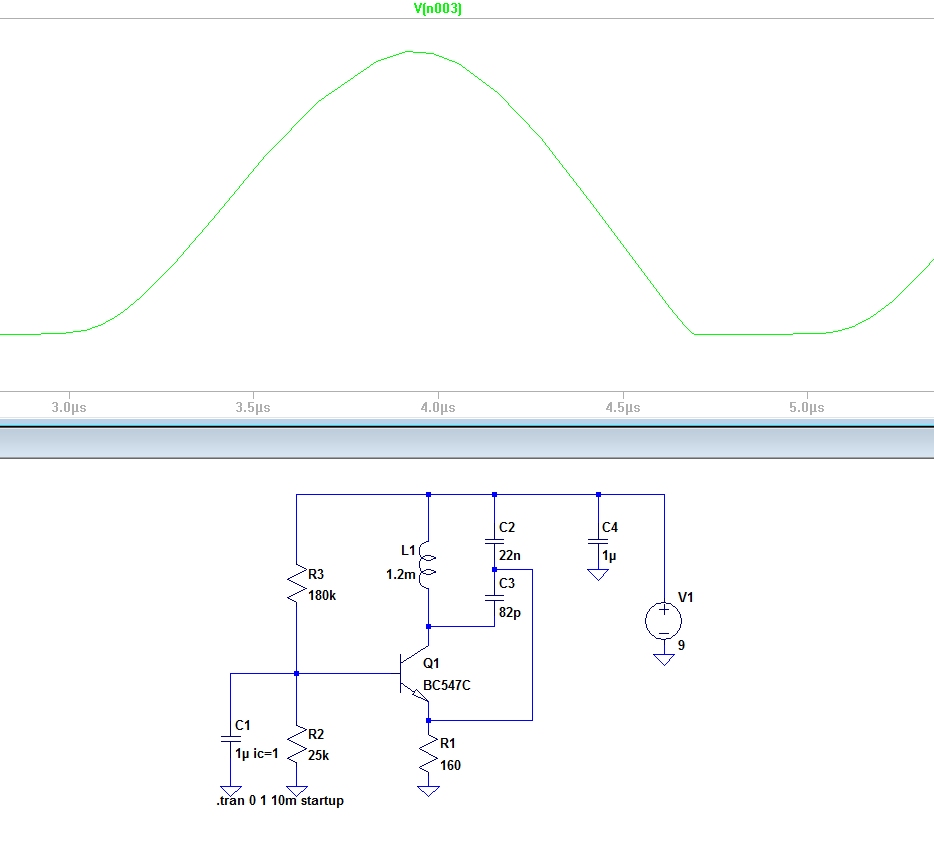Image resolution: width=934 pixels, height=850 pixels.
Task: Select the 1µ ic=1 value text
Action: coord(257,754)
